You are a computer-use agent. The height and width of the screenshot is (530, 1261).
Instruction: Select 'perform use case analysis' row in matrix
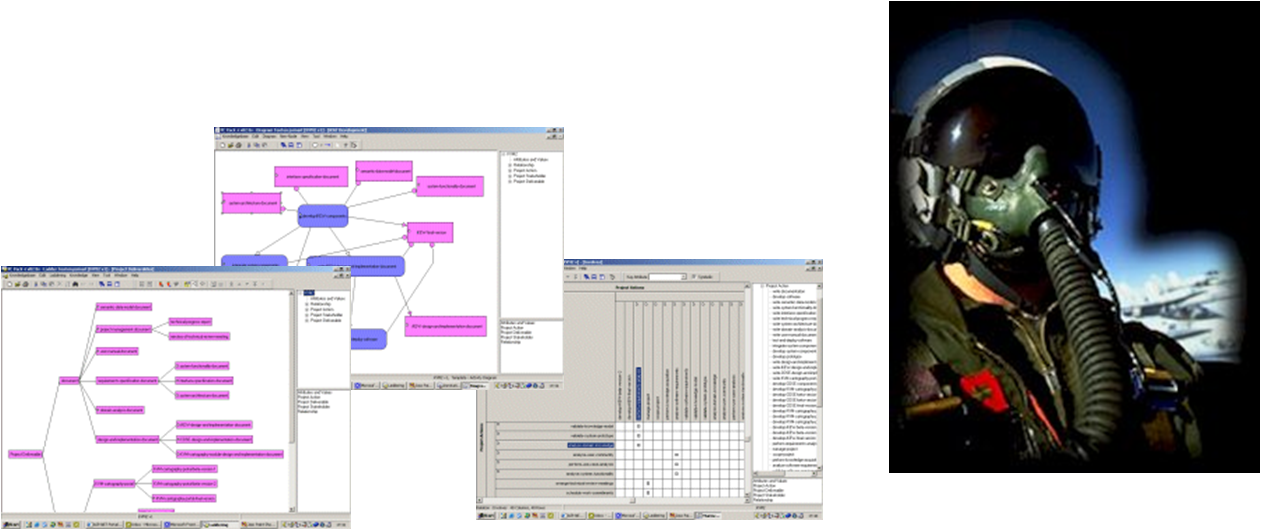556,464
